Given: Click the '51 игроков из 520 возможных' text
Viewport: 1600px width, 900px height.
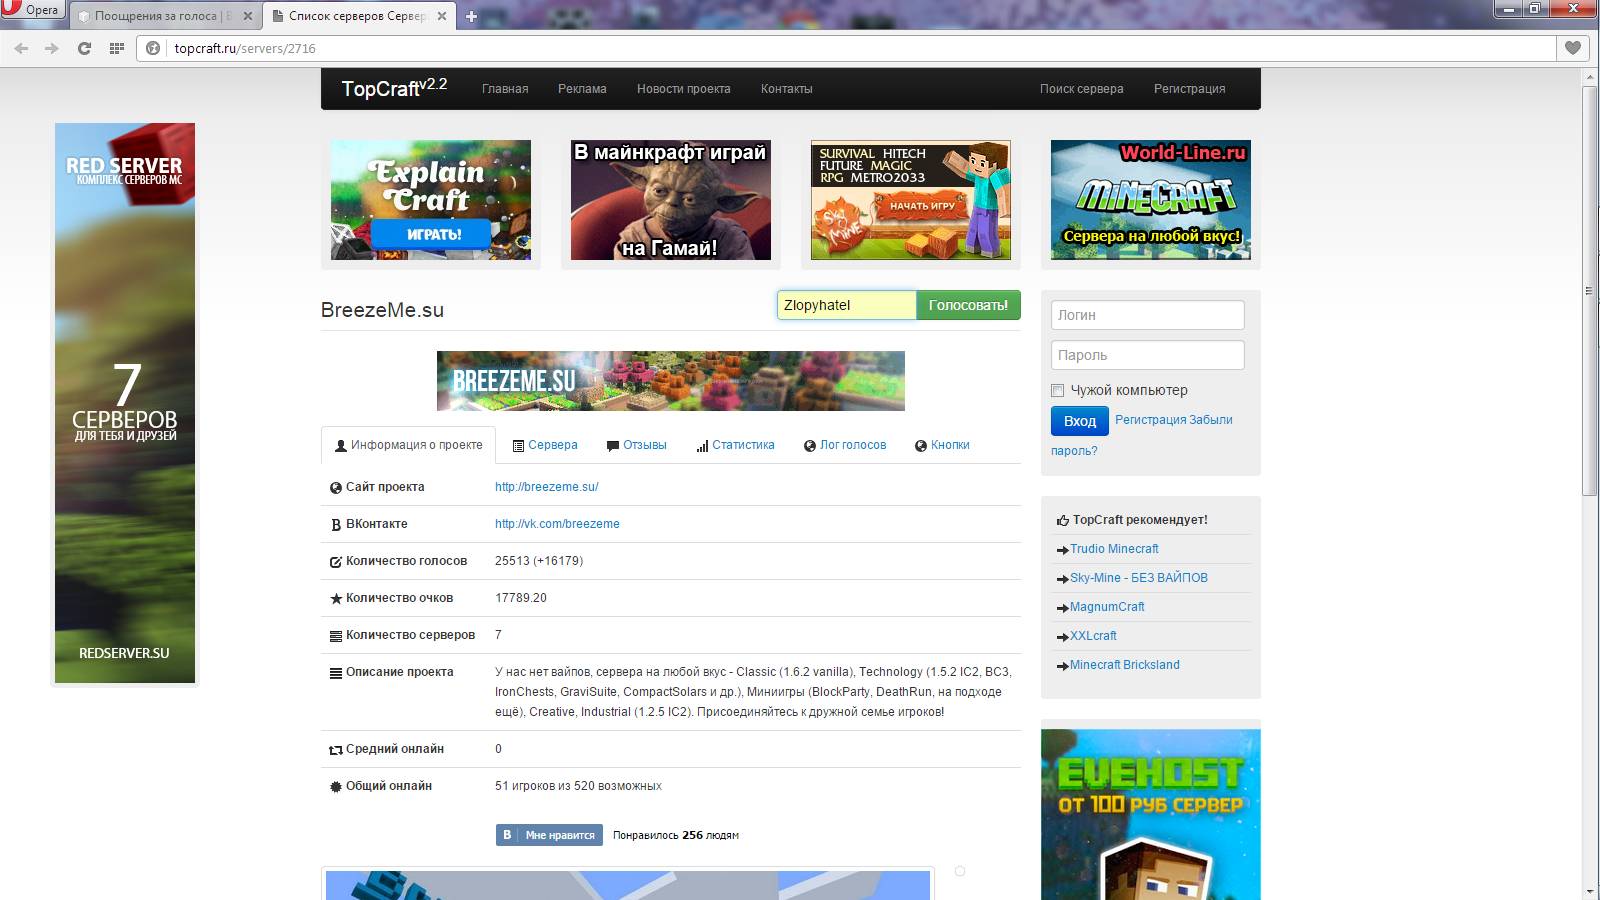Looking at the screenshot, I should 578,786.
